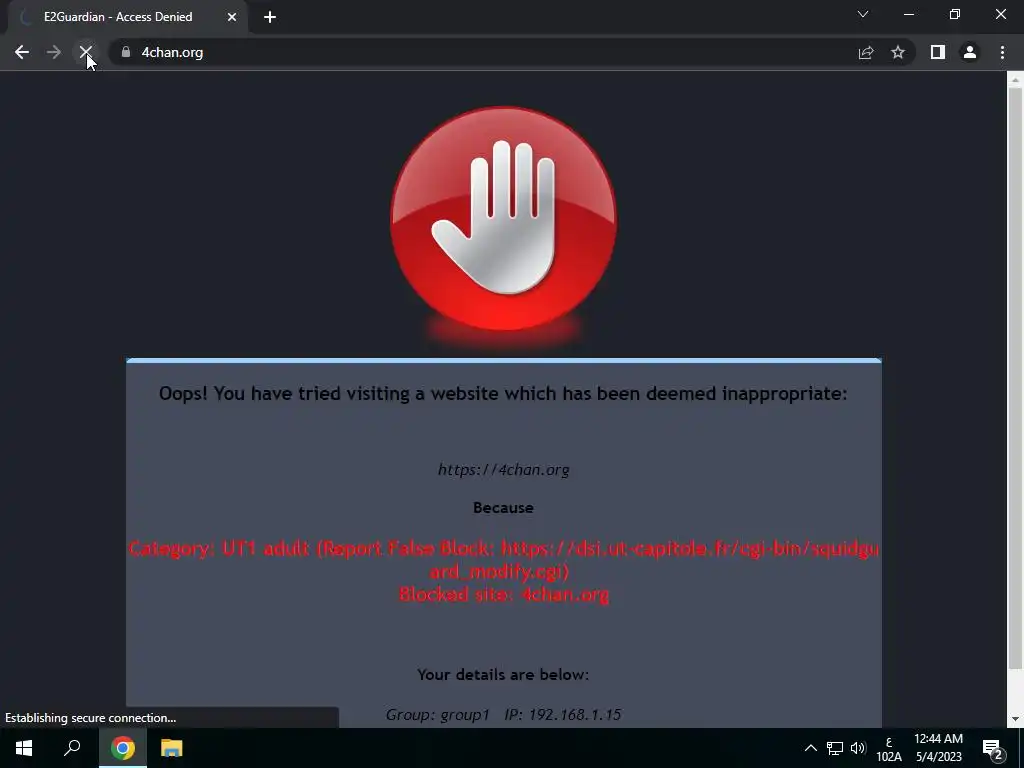Screen dimensions: 1024x768
Task: Open the Chrome profile menu
Action: point(970,52)
